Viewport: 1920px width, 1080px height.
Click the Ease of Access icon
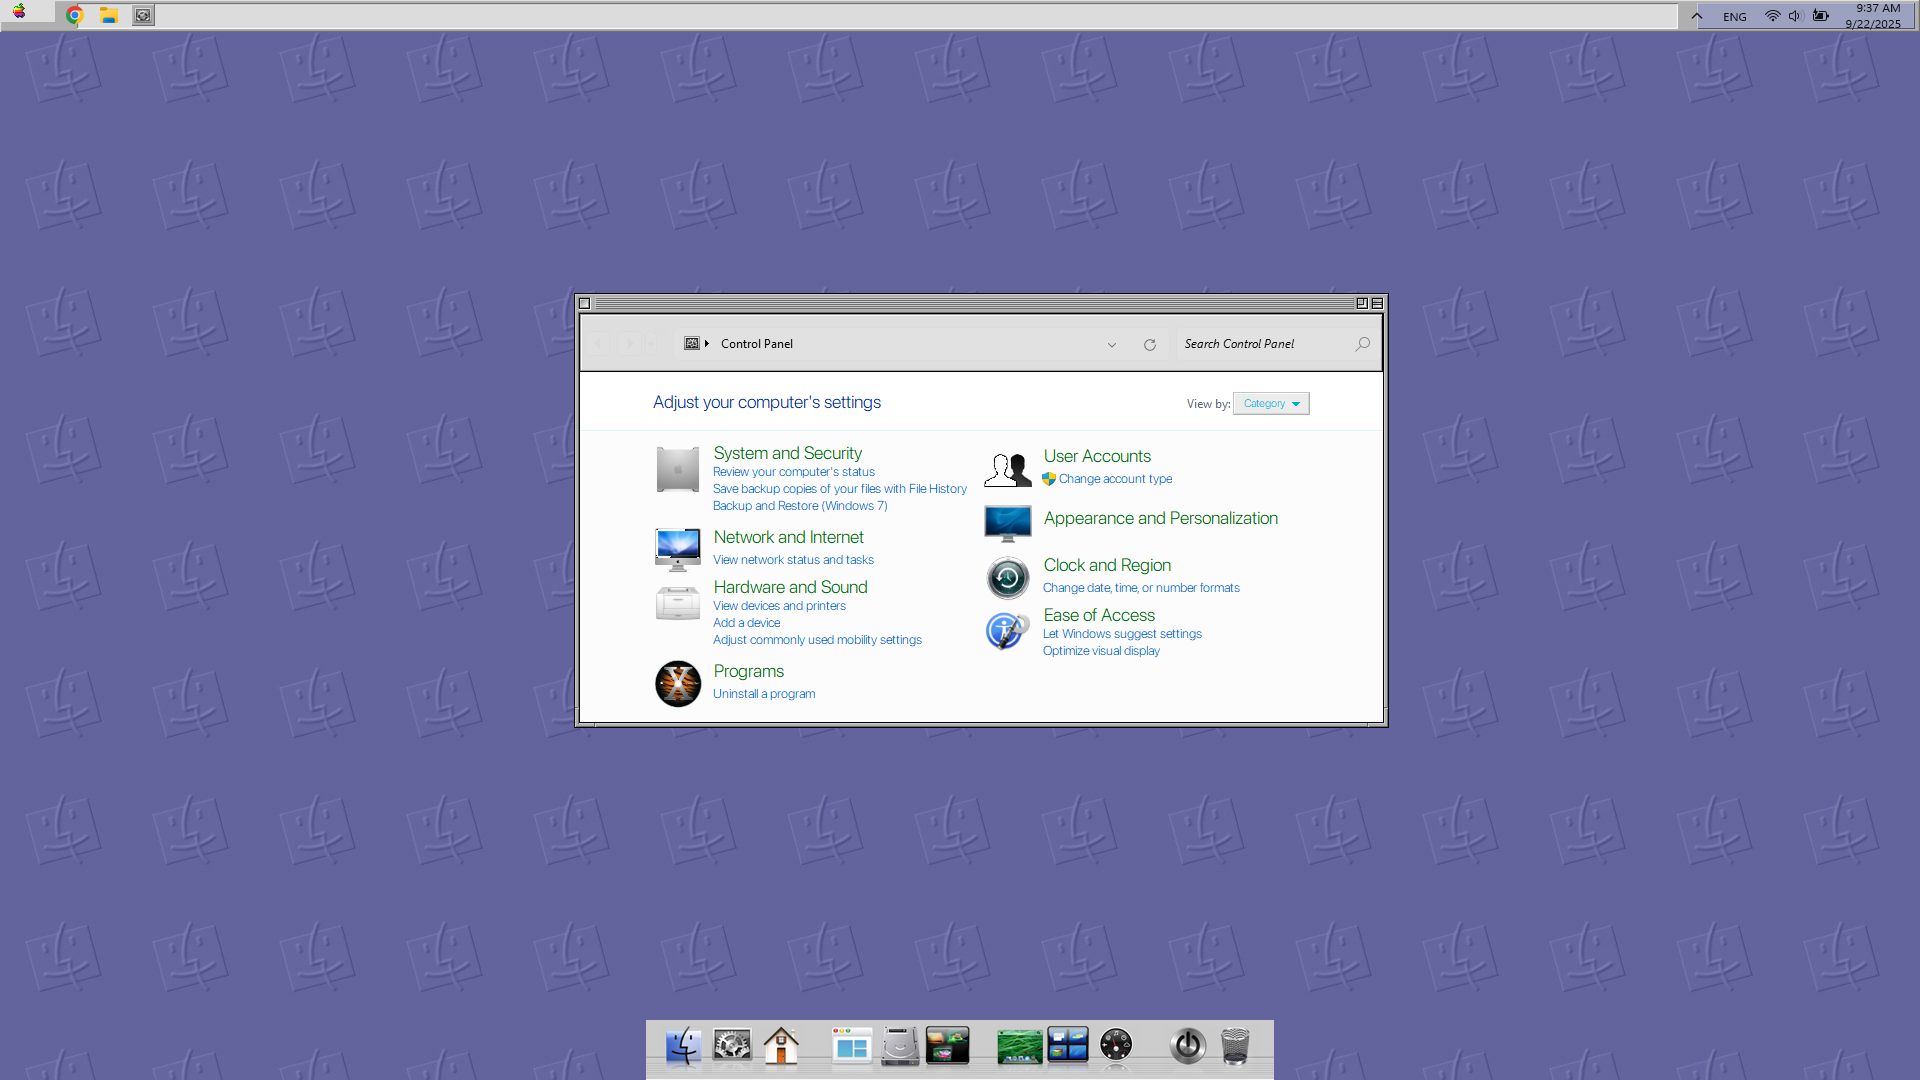point(1007,631)
